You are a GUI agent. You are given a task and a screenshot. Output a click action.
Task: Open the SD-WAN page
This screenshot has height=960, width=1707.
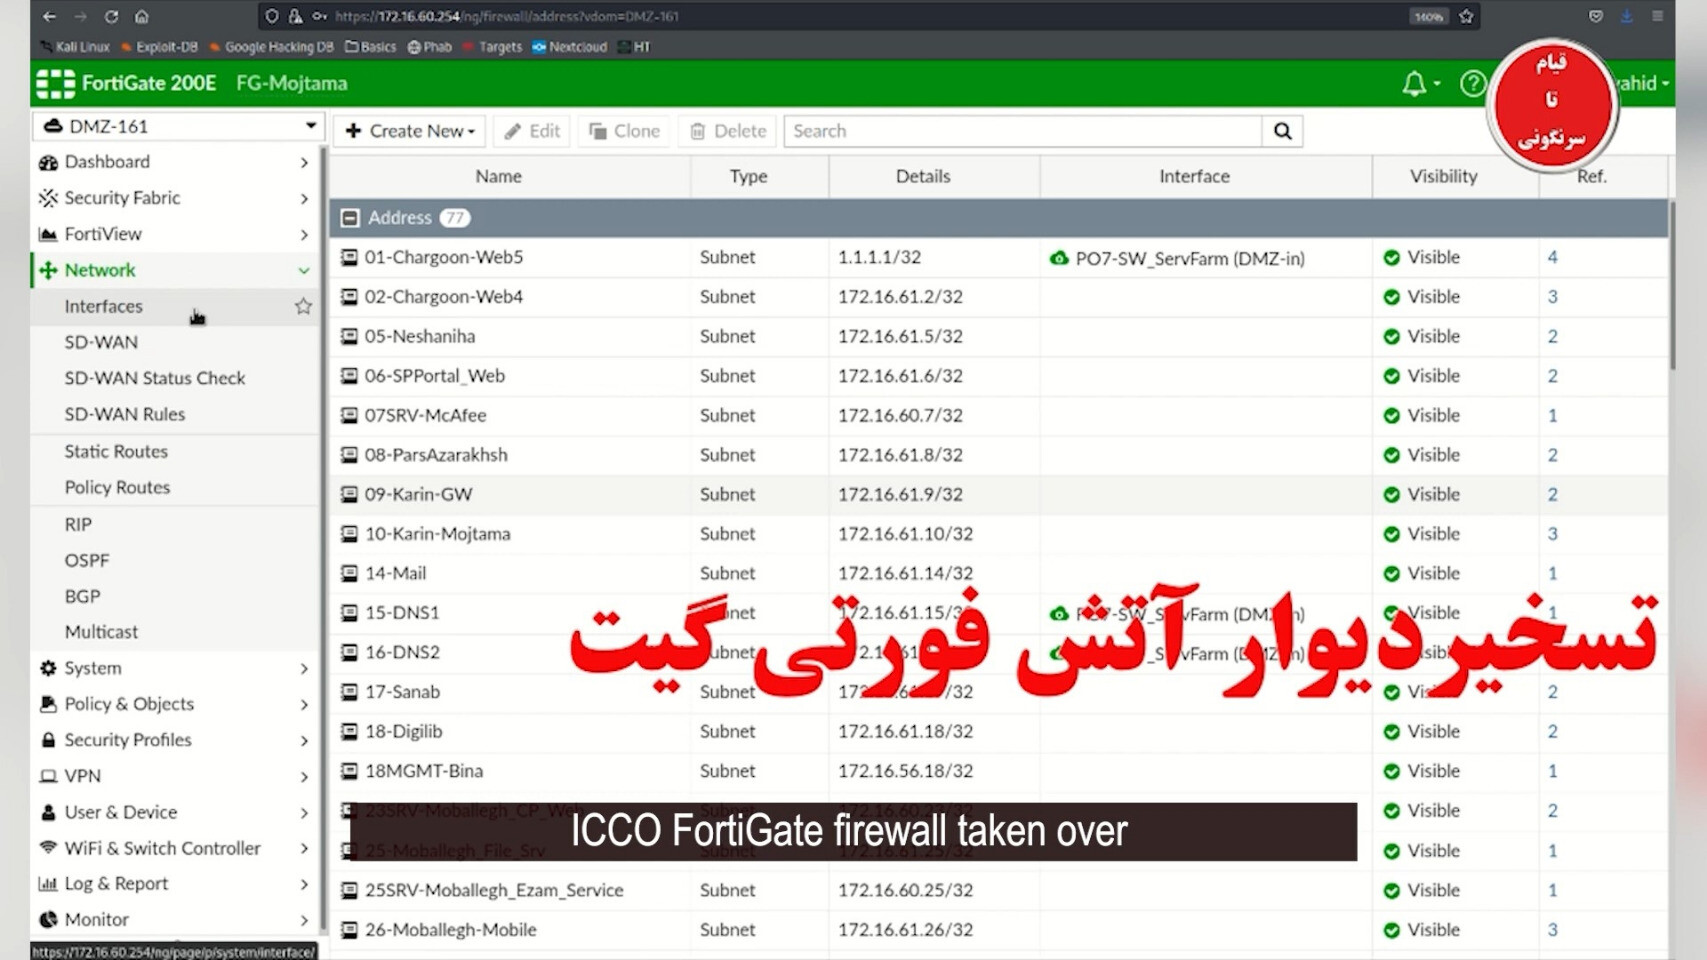(101, 342)
